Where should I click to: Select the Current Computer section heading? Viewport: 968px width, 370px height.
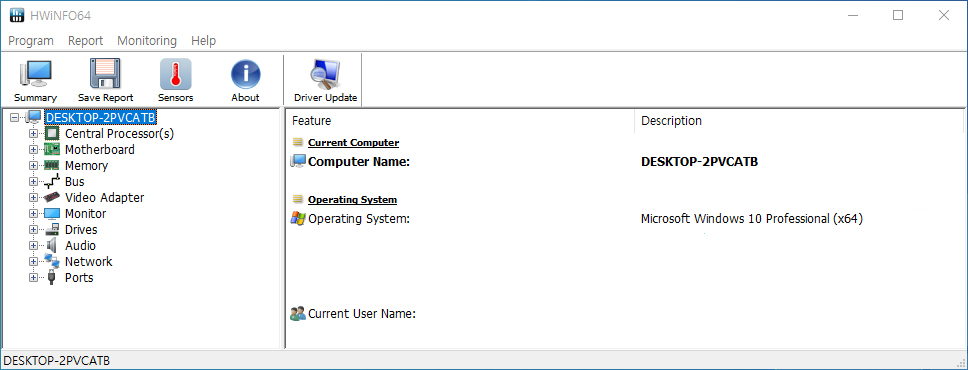pos(354,143)
